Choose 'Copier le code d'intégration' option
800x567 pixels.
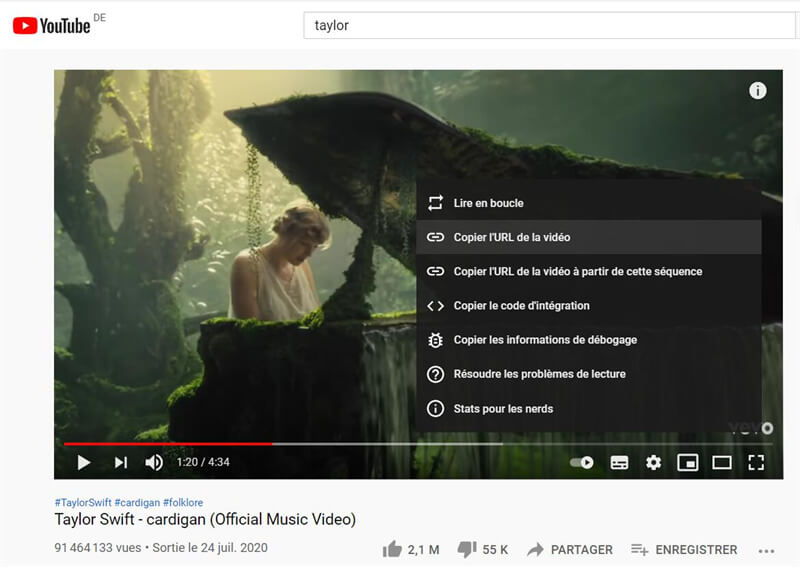click(x=589, y=306)
